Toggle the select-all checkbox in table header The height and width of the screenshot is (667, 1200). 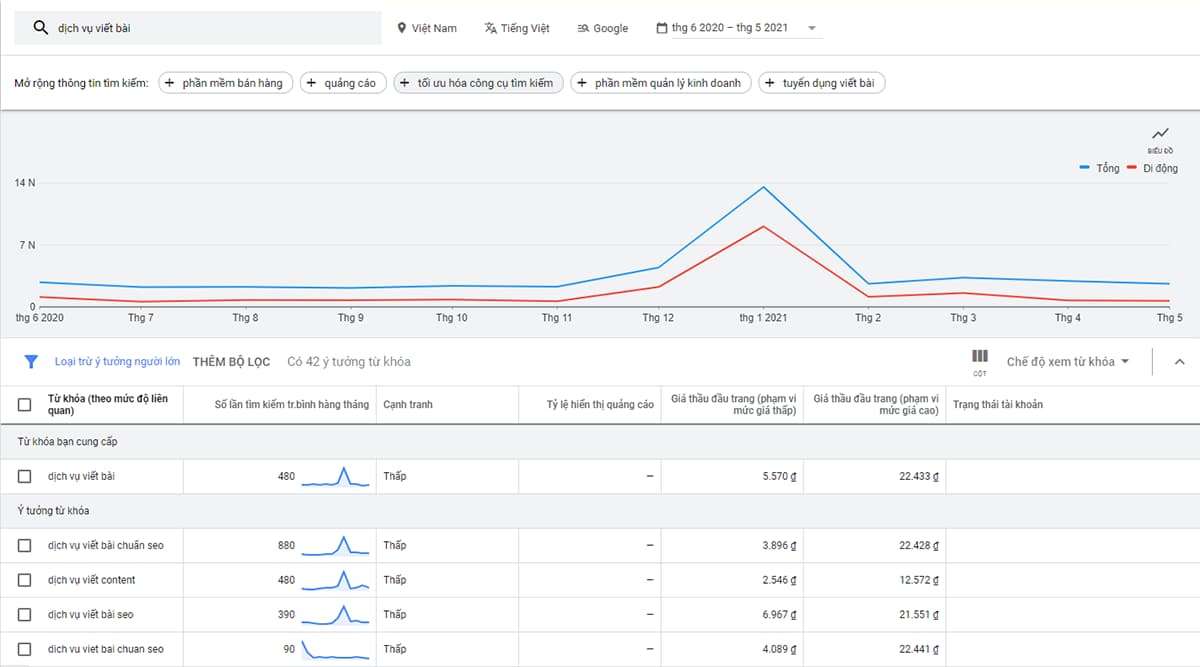click(x=25, y=404)
